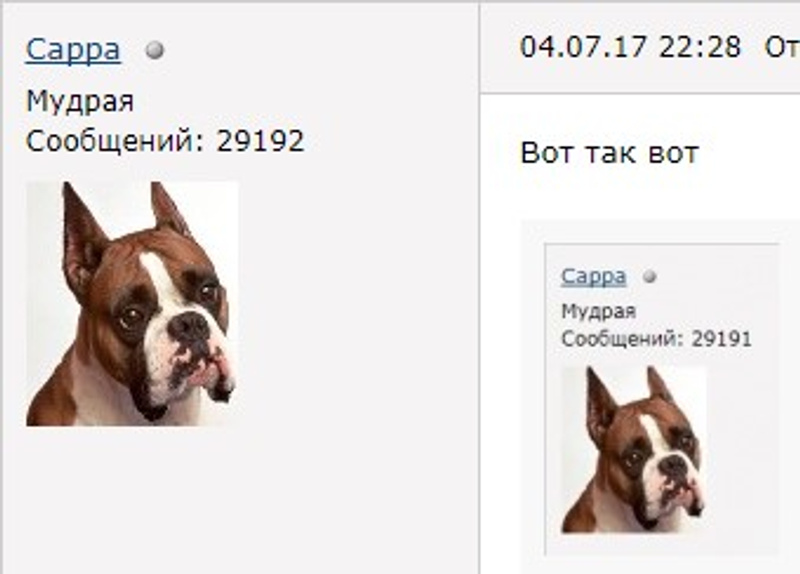Click the vertical divider between user panel and post
Viewport: 800px width, 574px height.
coord(480,287)
